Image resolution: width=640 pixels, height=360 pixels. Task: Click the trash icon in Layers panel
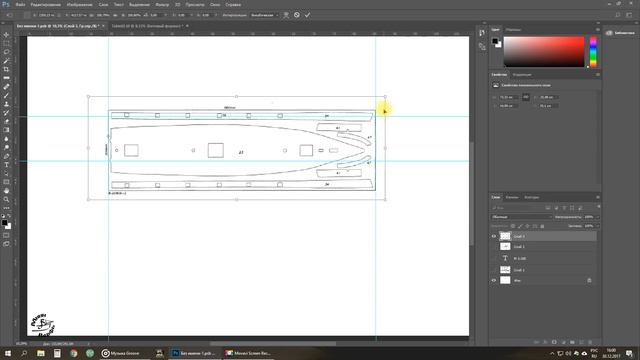590,342
